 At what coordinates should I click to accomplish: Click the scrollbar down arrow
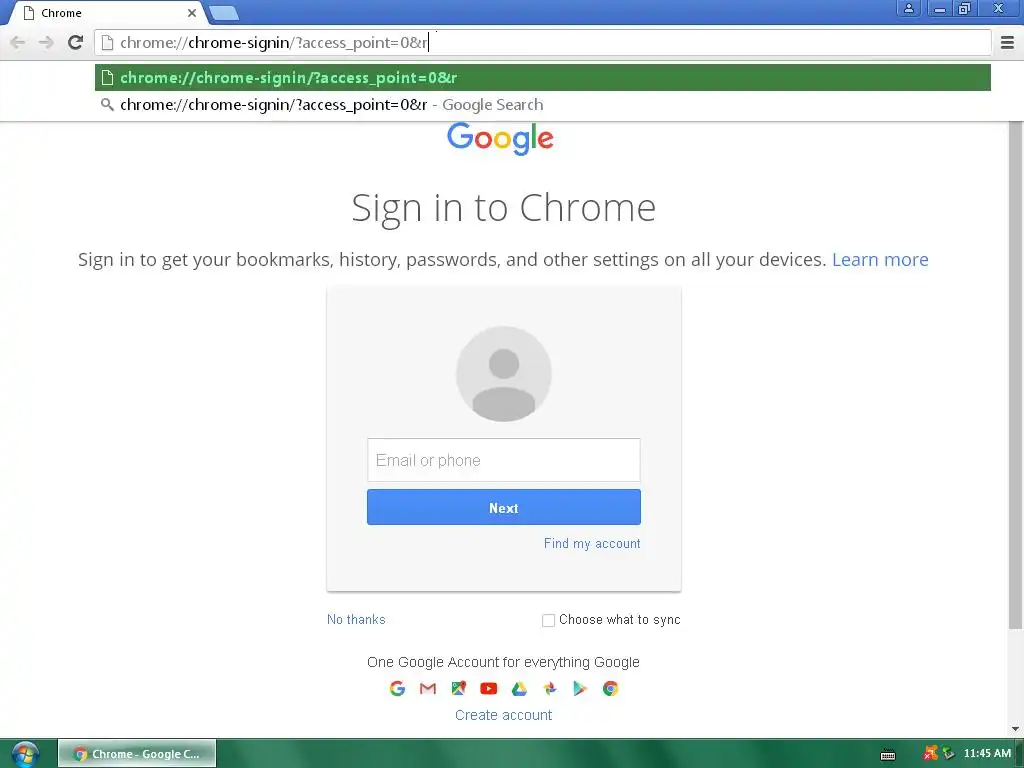pos(1015,729)
